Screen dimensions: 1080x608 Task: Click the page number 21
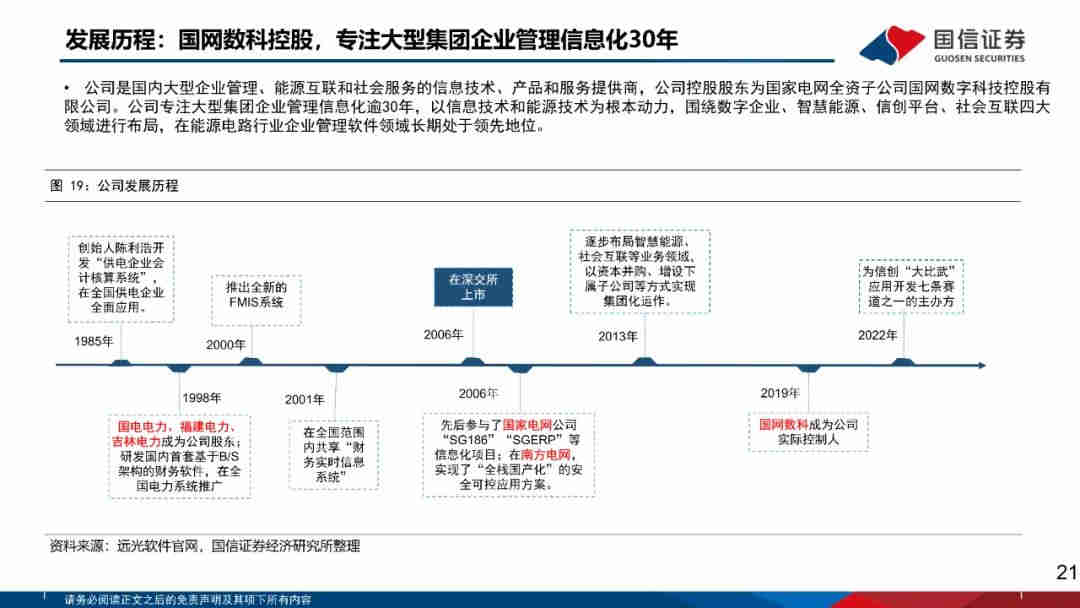point(1064,573)
